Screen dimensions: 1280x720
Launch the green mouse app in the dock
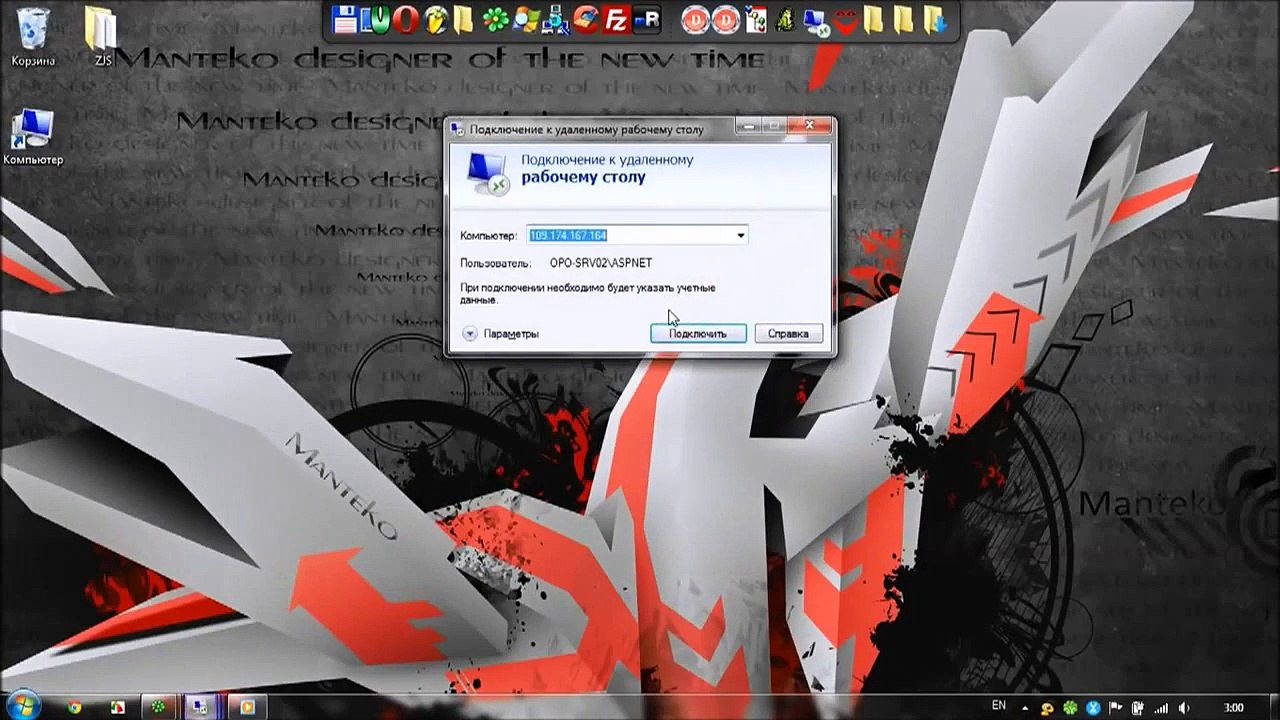(x=375, y=19)
